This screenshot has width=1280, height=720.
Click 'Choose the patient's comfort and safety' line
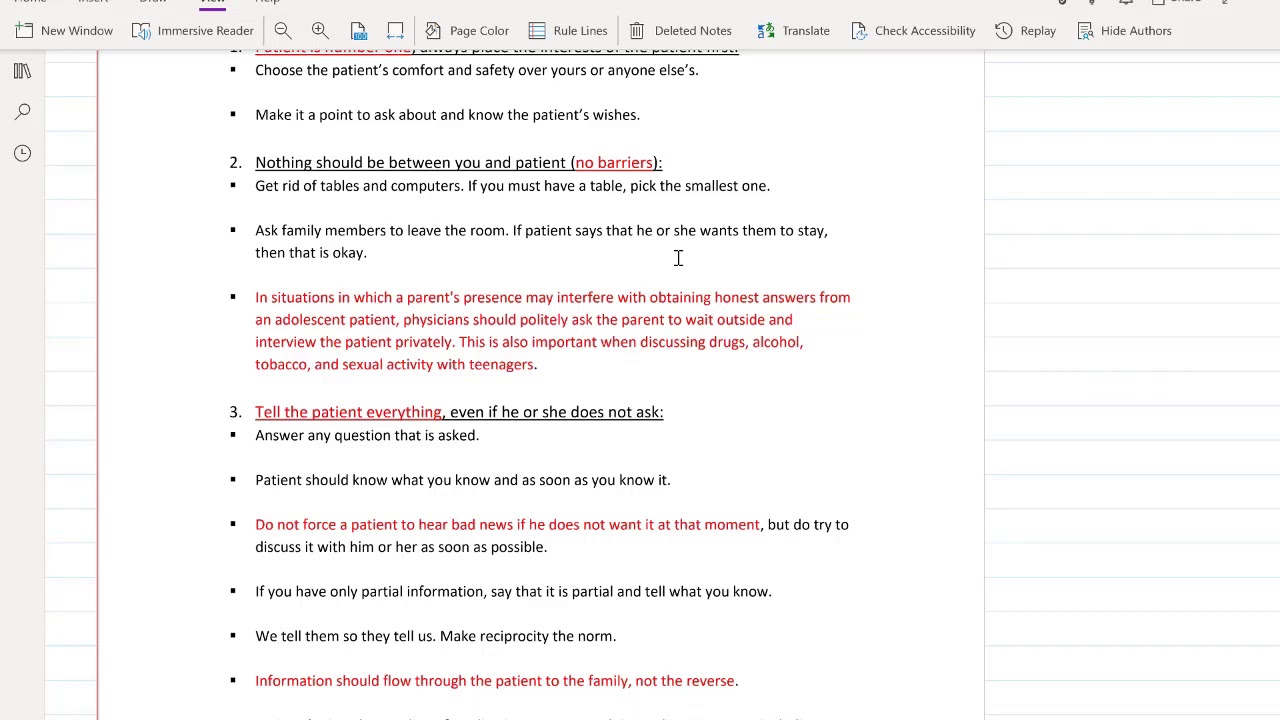pos(477,70)
